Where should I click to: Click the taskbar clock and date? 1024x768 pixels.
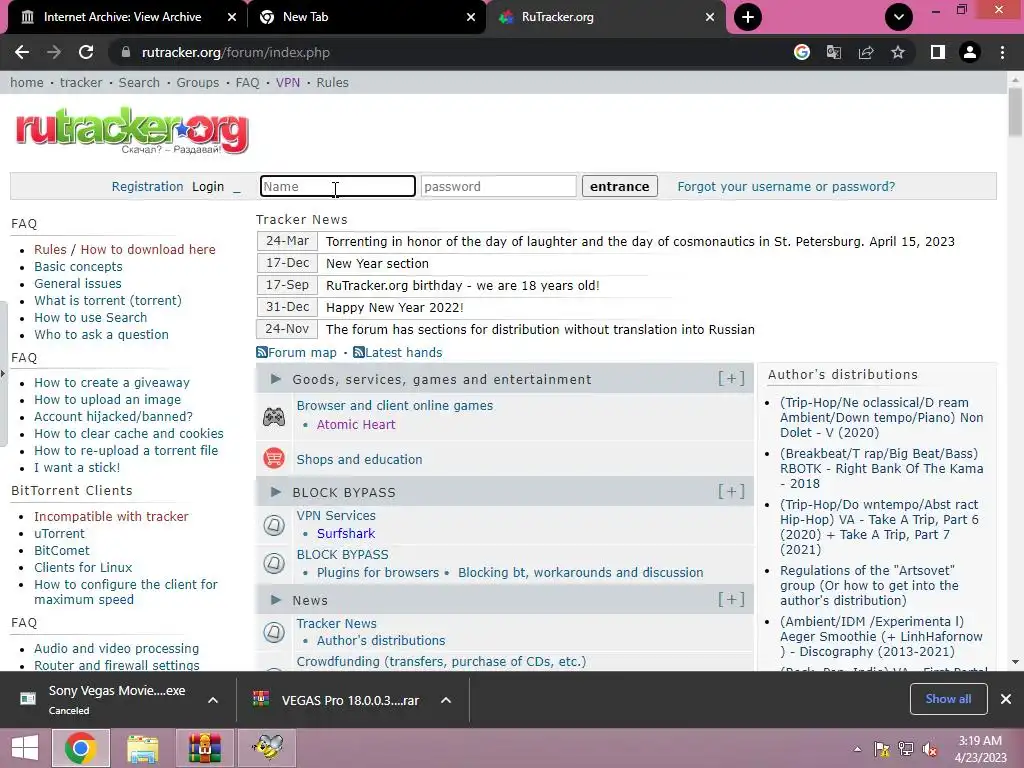point(980,749)
